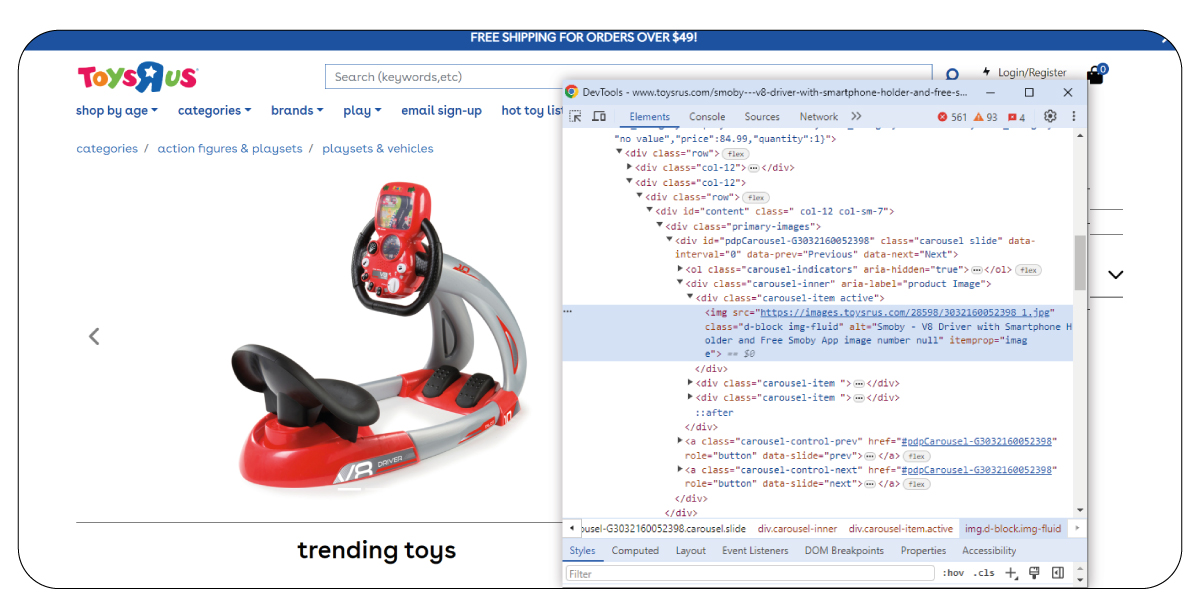
Task: Toggle the computed styles sidebar icon
Action: coord(1058,573)
